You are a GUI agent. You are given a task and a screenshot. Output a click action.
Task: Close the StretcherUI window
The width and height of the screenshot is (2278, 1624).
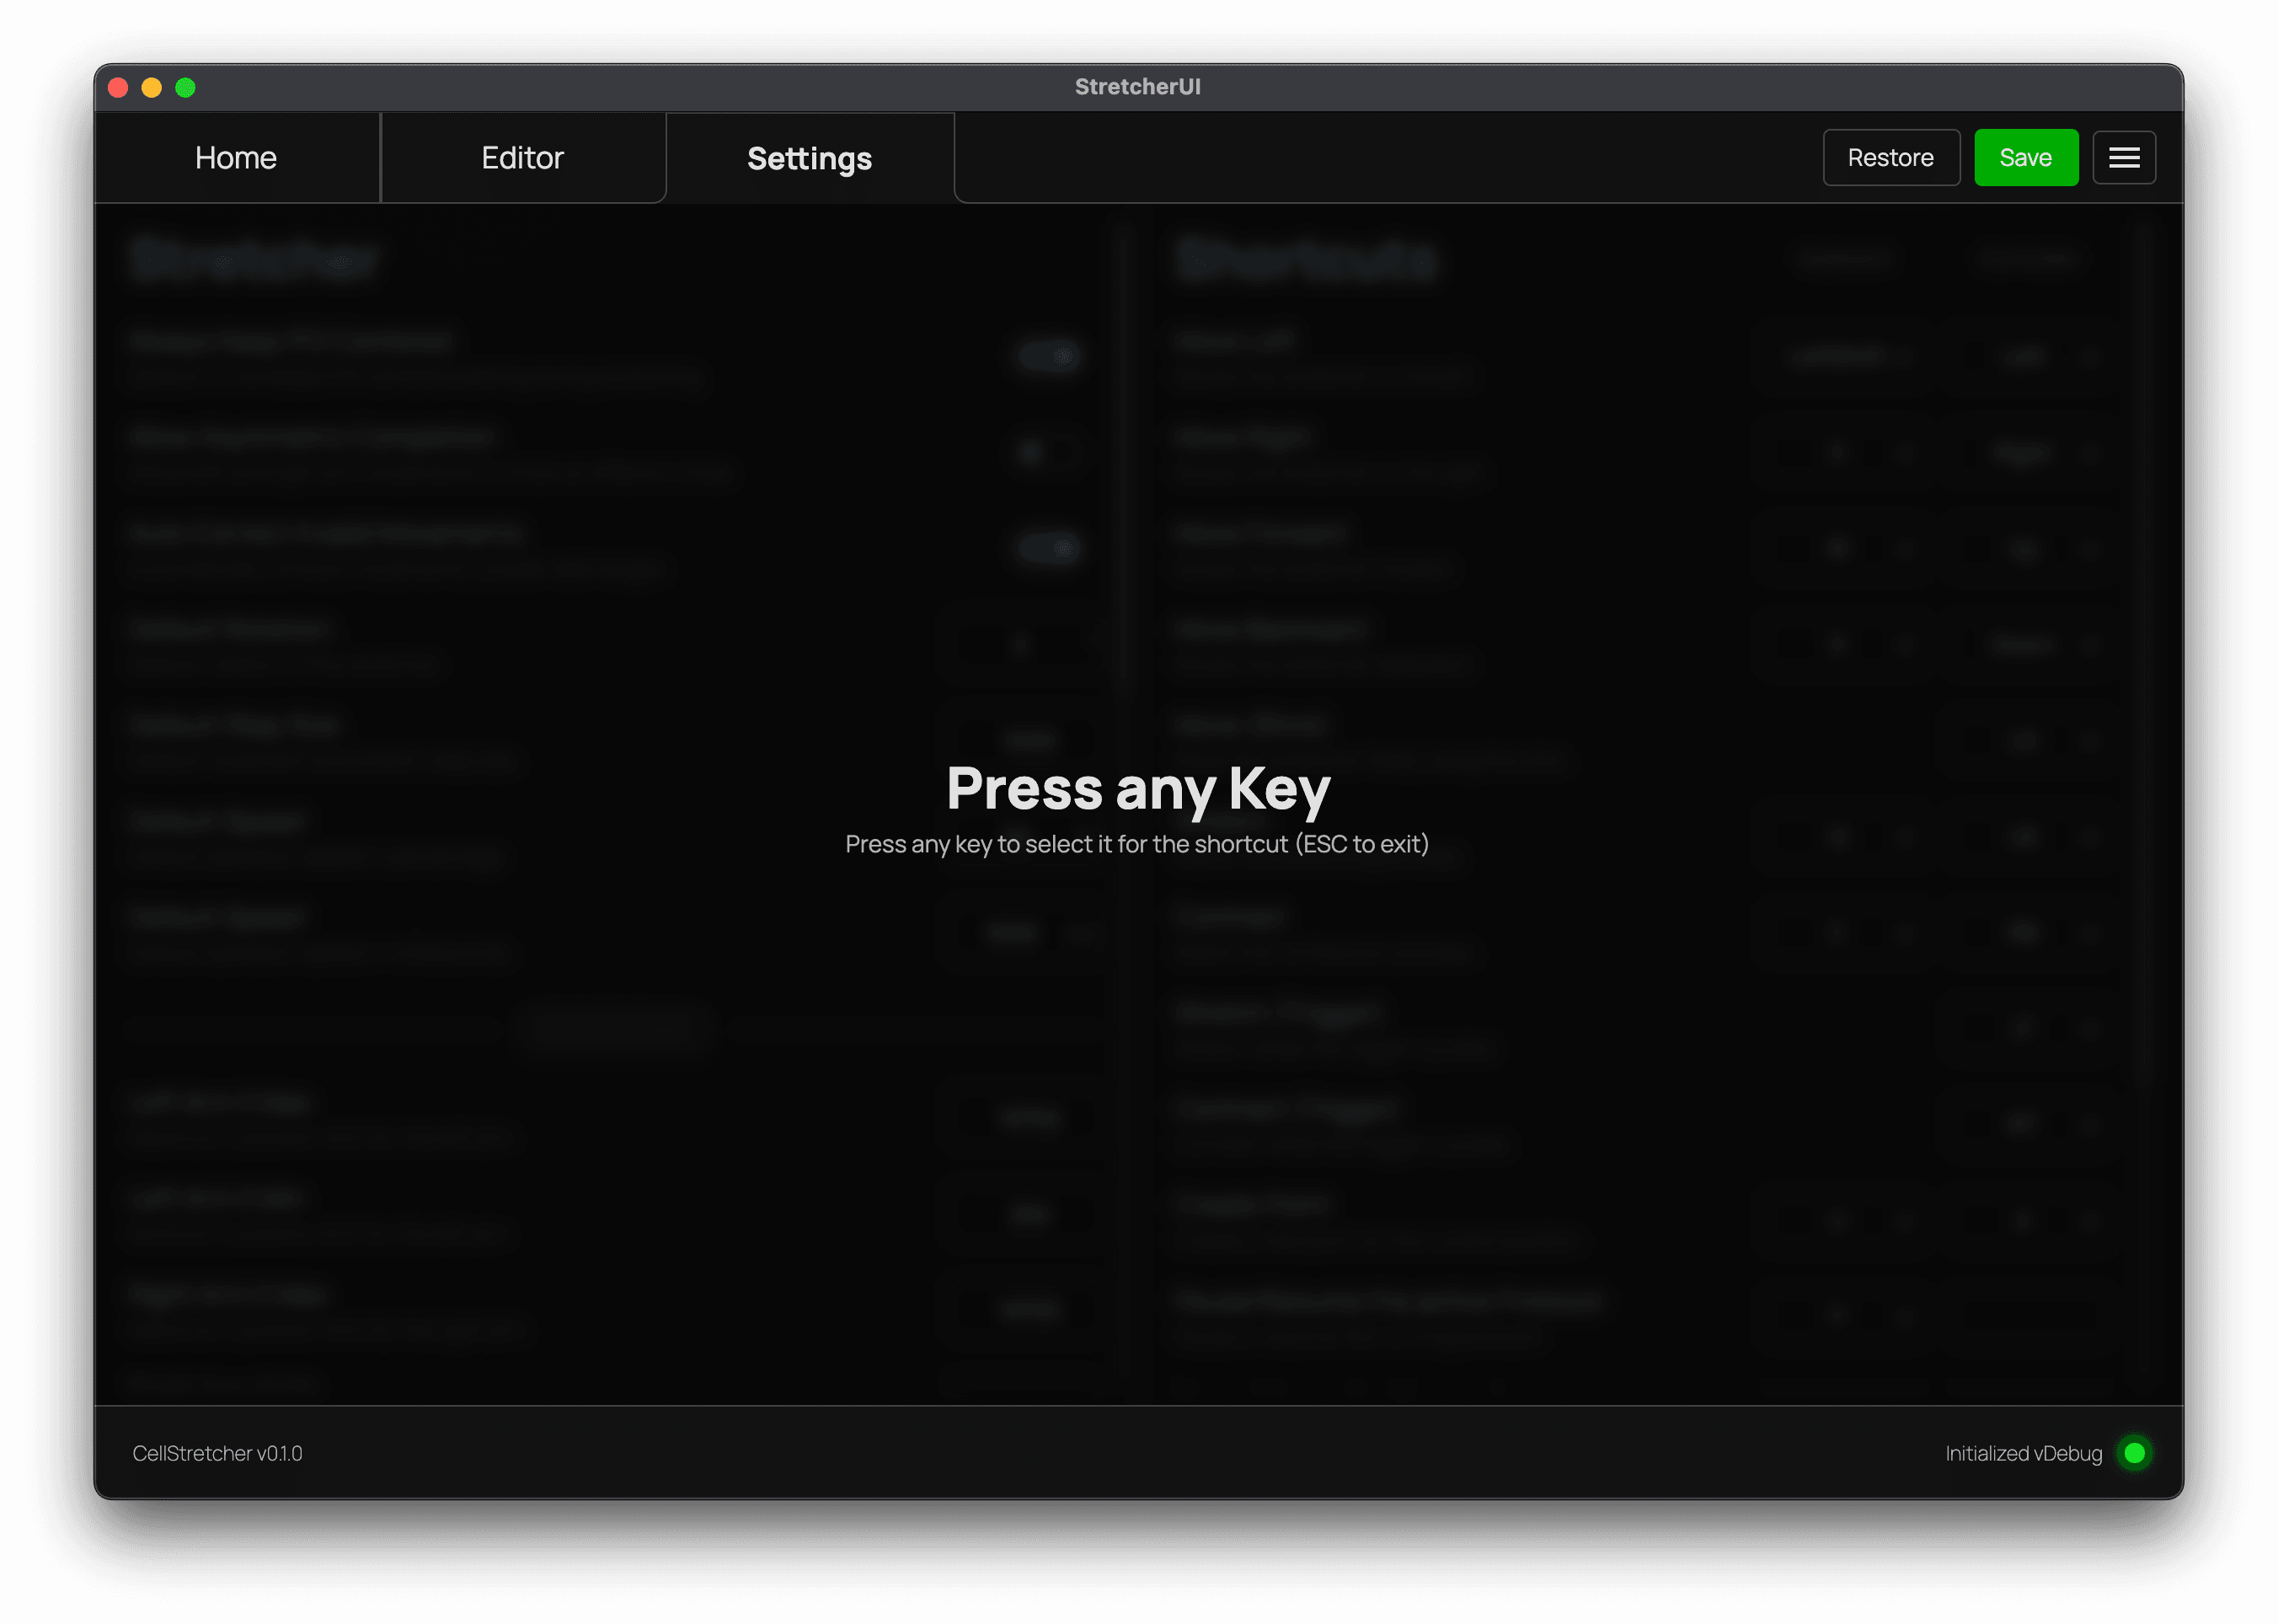[118, 88]
